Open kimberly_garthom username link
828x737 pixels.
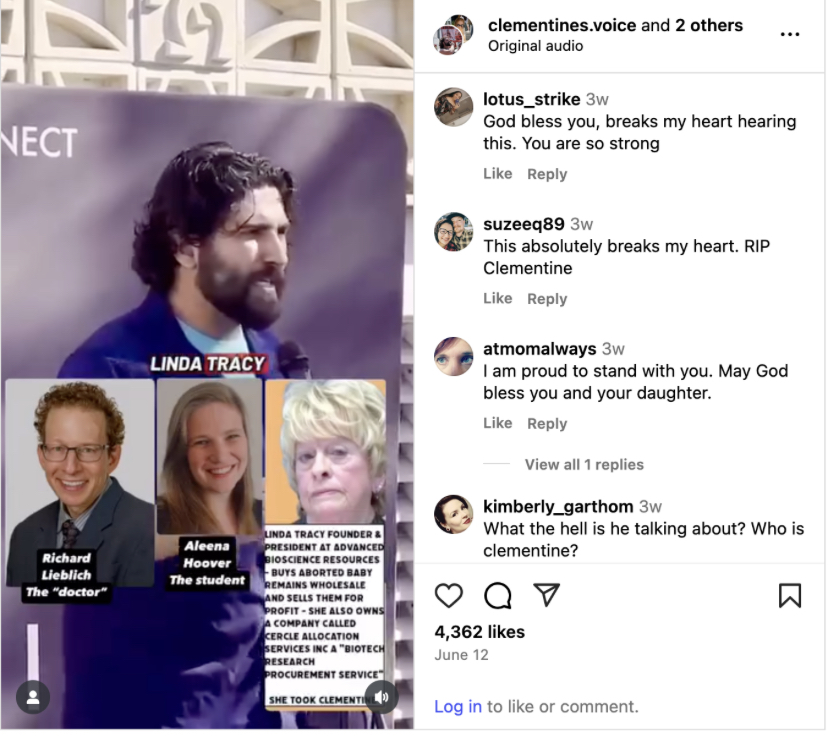tap(558, 506)
